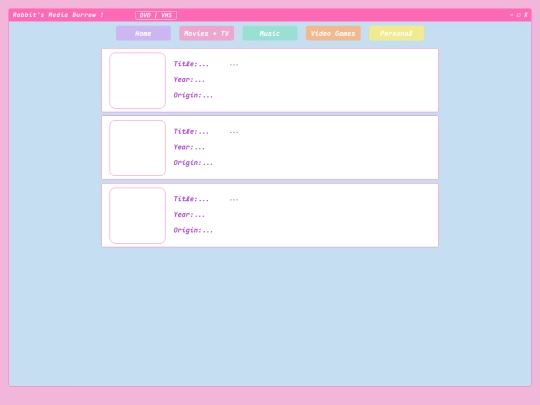Viewport: 540px width, 405px height.
Task: Go to the Video Games tab
Action: click(x=333, y=33)
